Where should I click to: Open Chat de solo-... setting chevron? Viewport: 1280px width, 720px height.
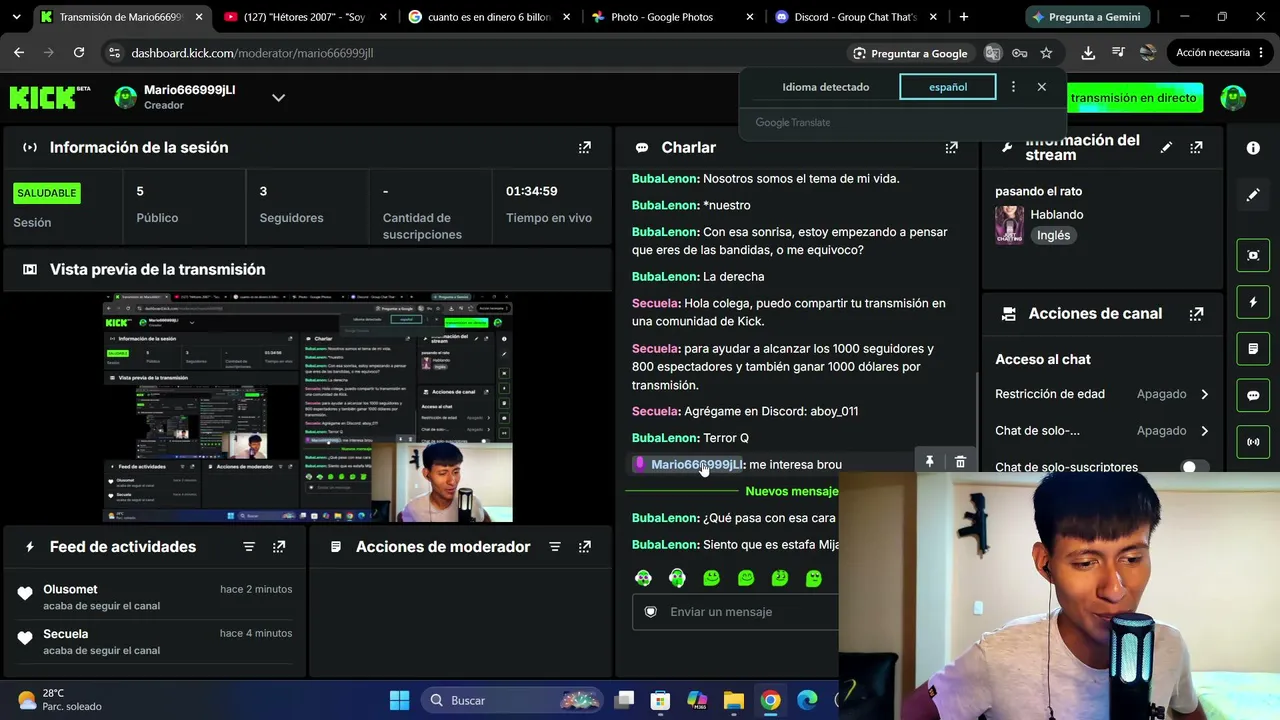1204,431
